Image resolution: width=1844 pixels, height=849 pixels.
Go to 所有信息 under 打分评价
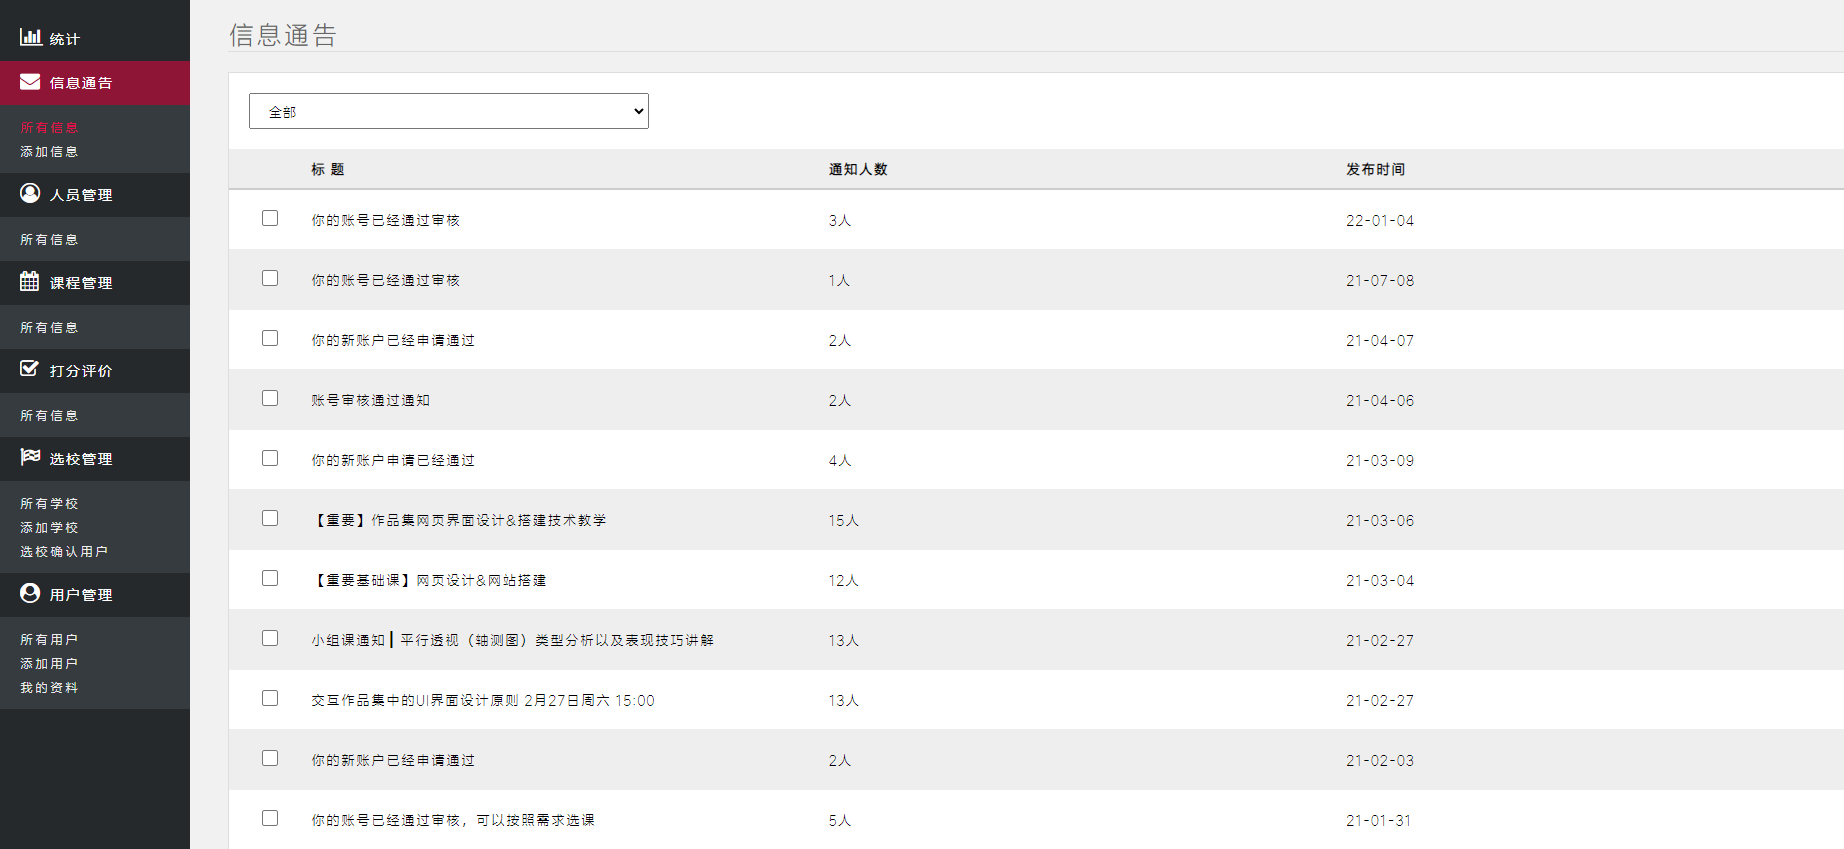coord(49,416)
